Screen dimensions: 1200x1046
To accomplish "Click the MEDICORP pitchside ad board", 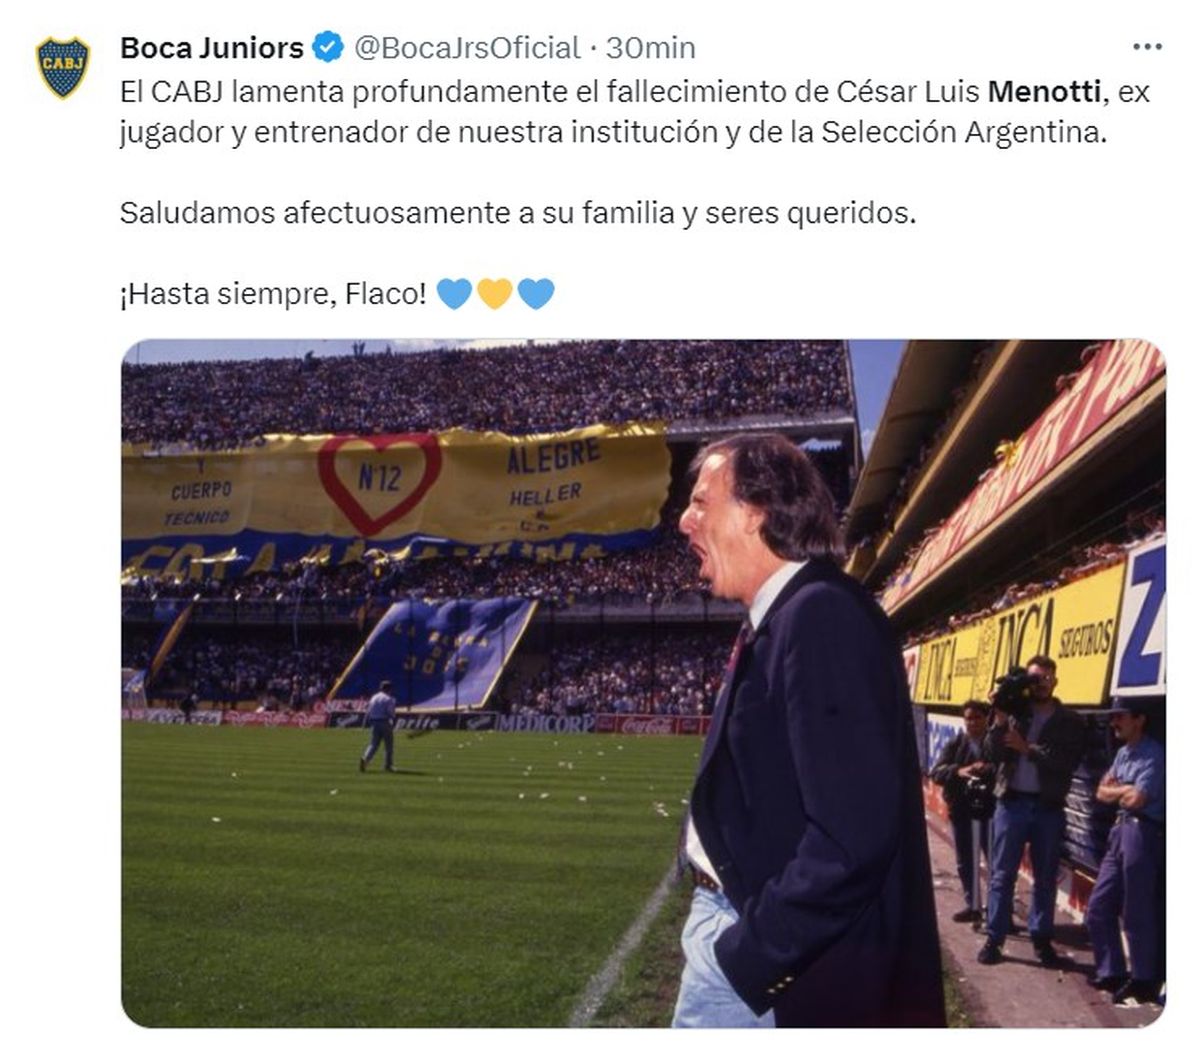I will (x=545, y=723).
